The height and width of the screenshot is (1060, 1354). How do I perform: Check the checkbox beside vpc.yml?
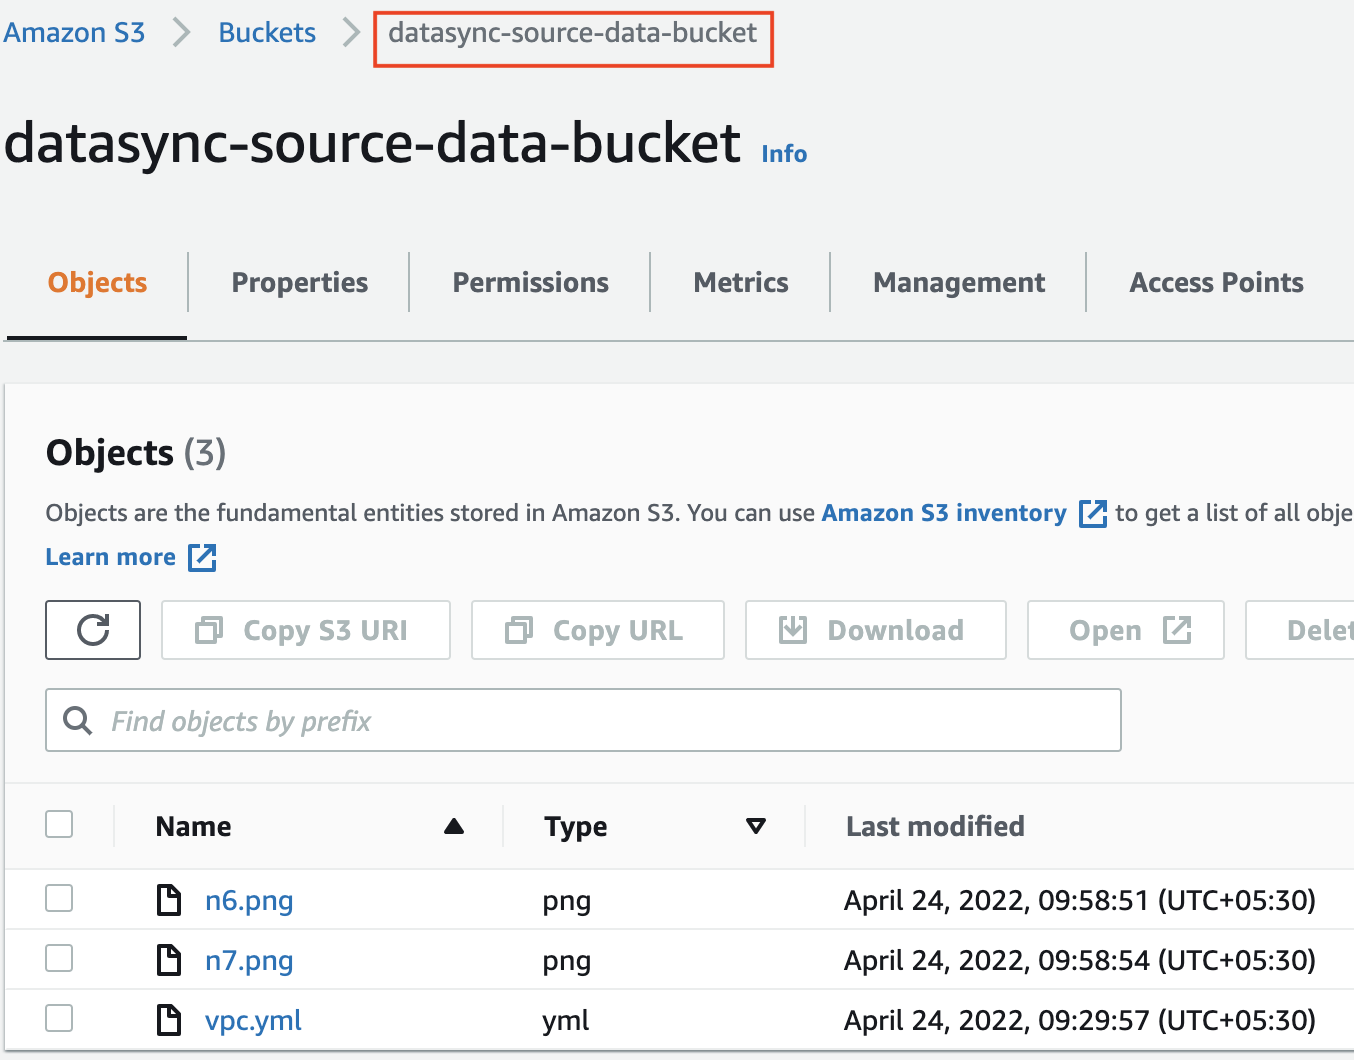[59, 1018]
